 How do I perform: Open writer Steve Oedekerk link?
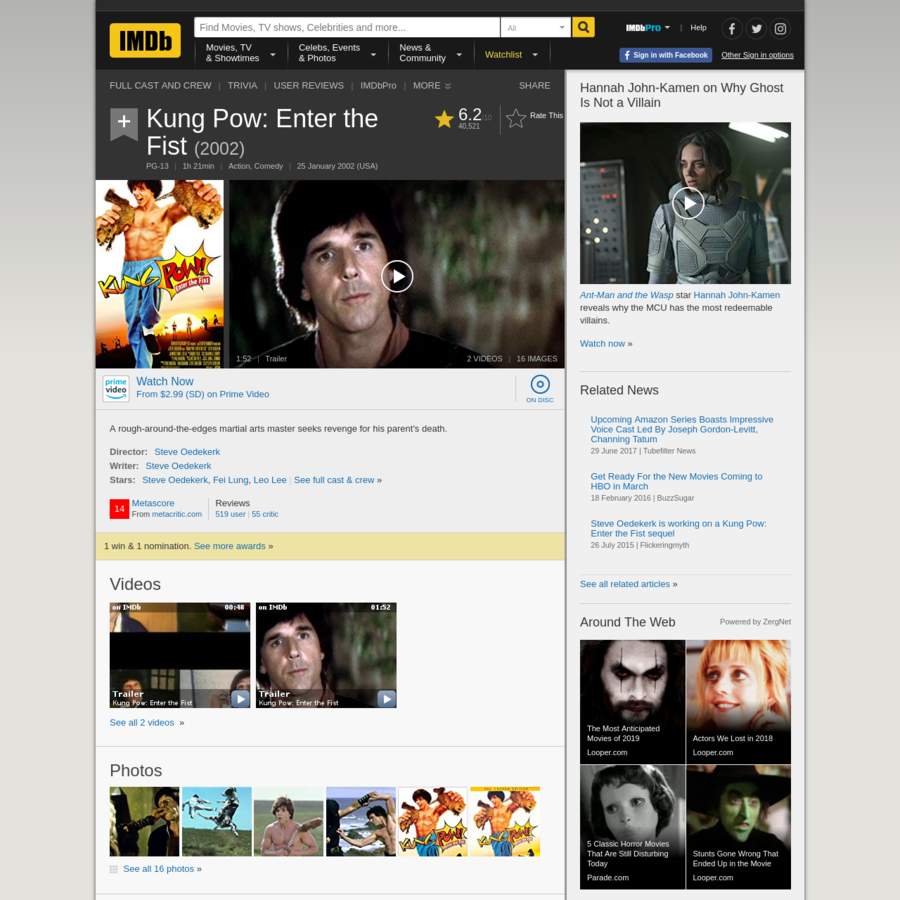pyautogui.click(x=178, y=466)
